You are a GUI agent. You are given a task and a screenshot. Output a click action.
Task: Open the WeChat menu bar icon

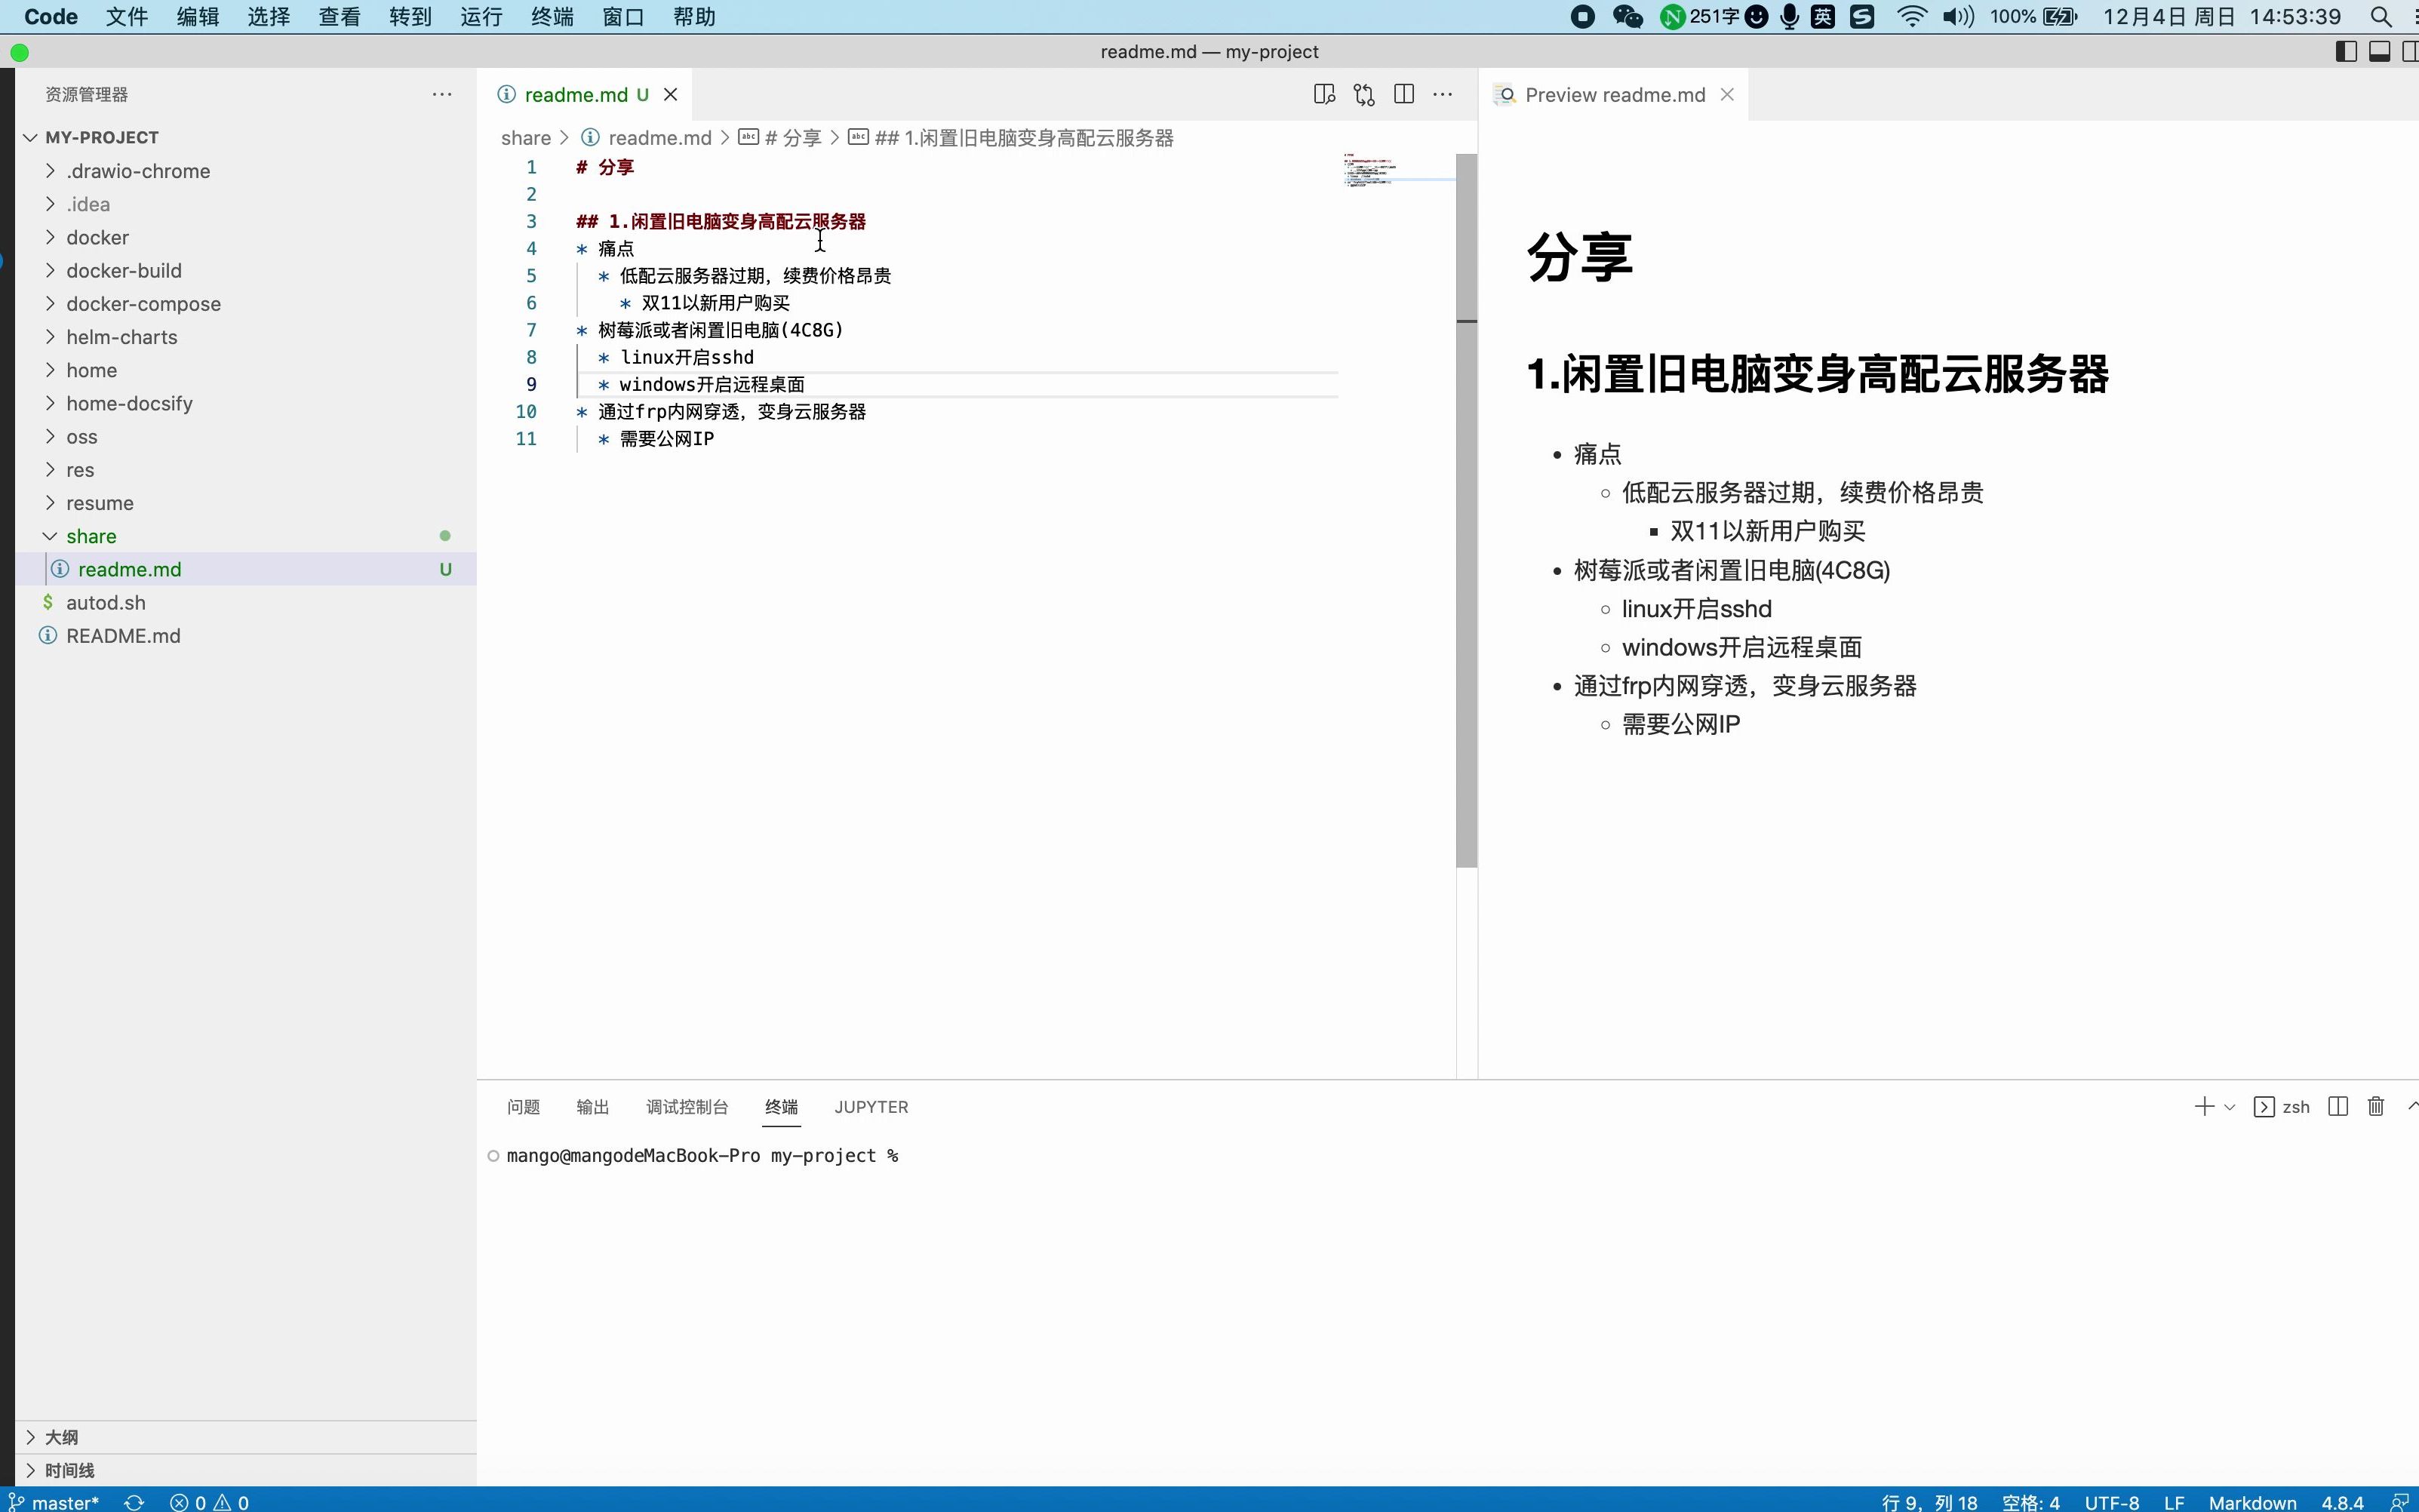click(x=1628, y=17)
